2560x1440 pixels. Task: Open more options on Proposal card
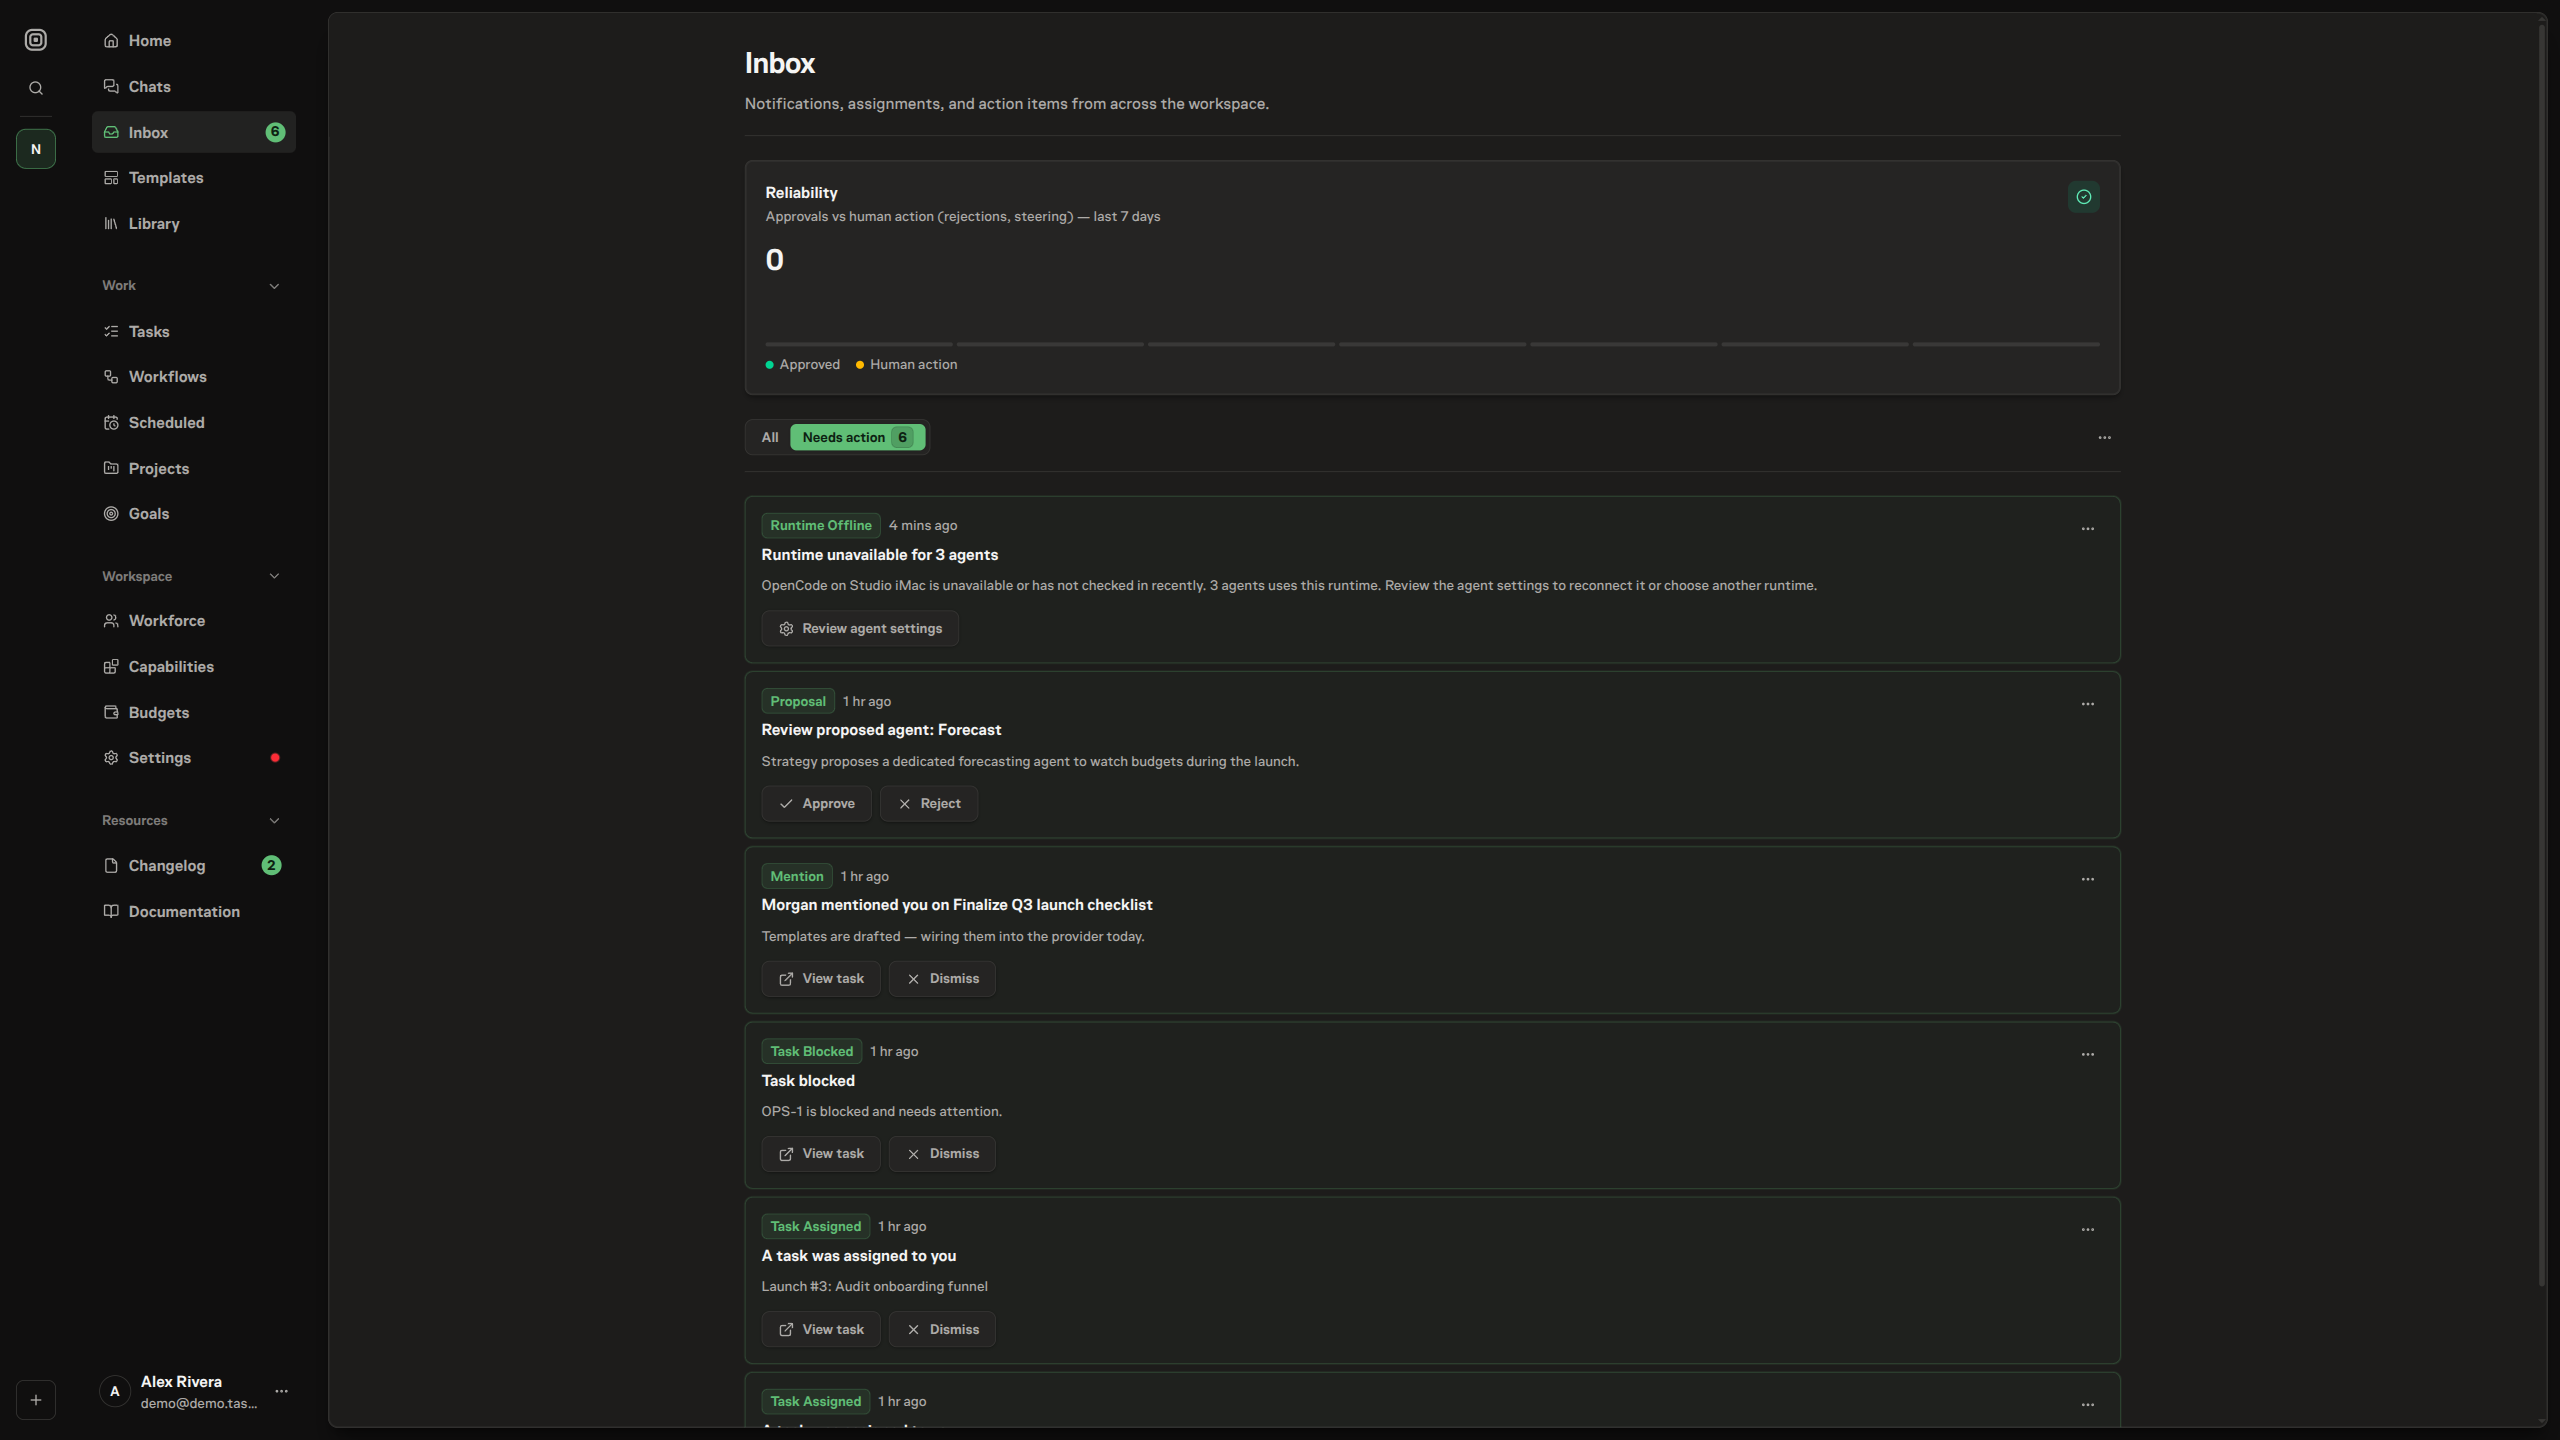[x=2088, y=704]
